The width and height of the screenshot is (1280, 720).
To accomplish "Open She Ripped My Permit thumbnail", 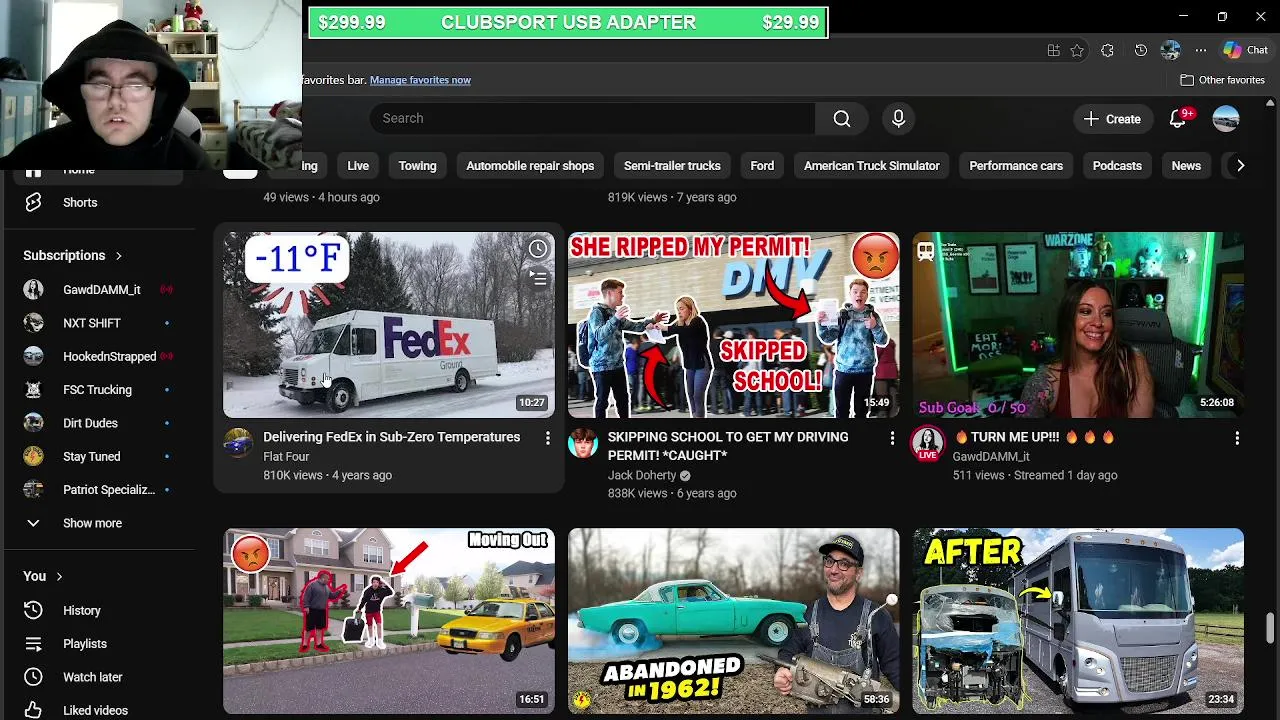I will click(x=734, y=325).
